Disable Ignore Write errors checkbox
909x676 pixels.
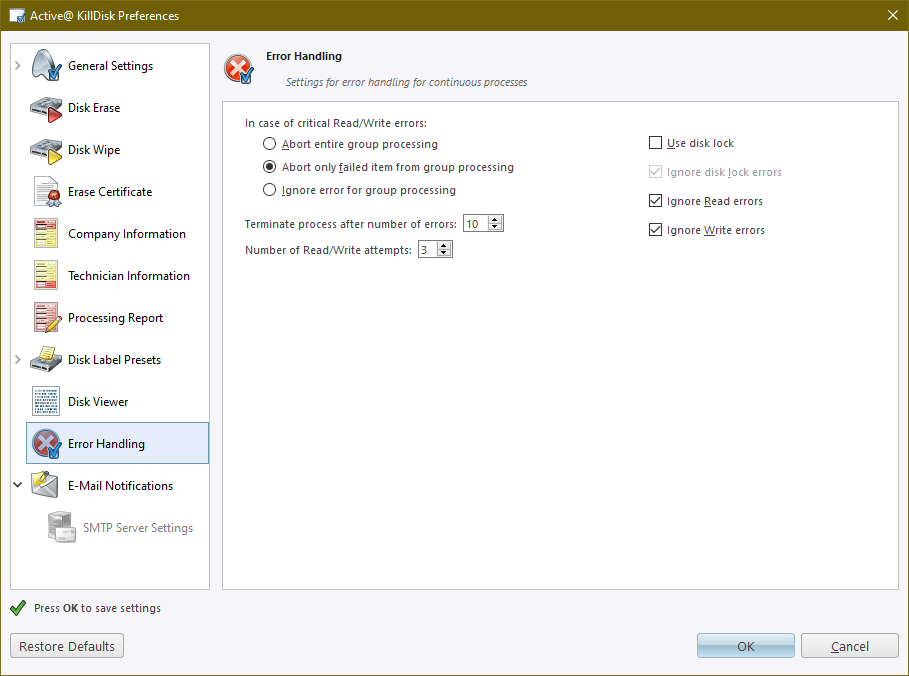coord(656,230)
